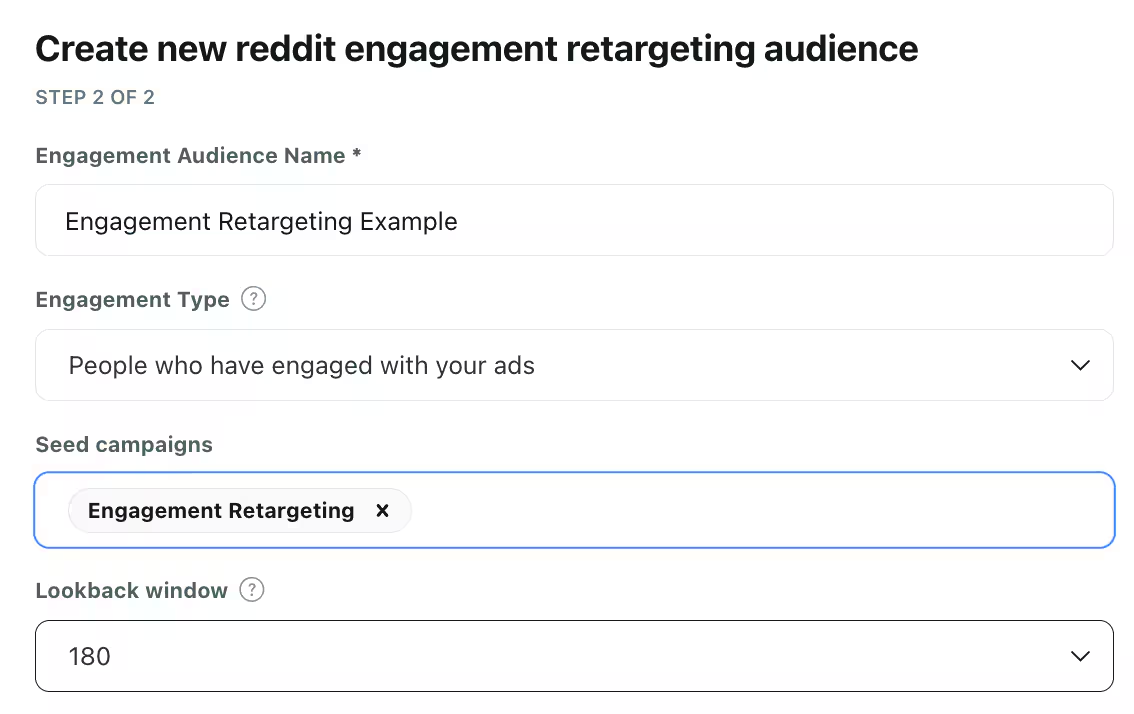Select the 180 lookback window value
Image resolution: width=1134 pixels, height=714 pixels.
(x=89, y=656)
